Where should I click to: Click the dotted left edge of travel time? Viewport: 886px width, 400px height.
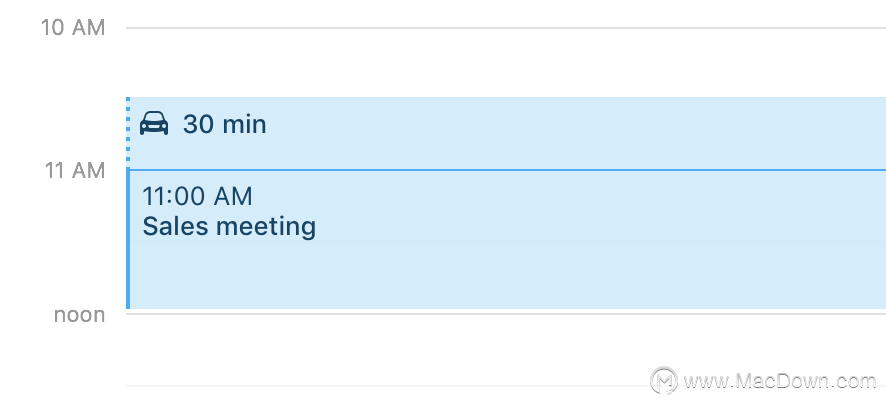coord(128,132)
